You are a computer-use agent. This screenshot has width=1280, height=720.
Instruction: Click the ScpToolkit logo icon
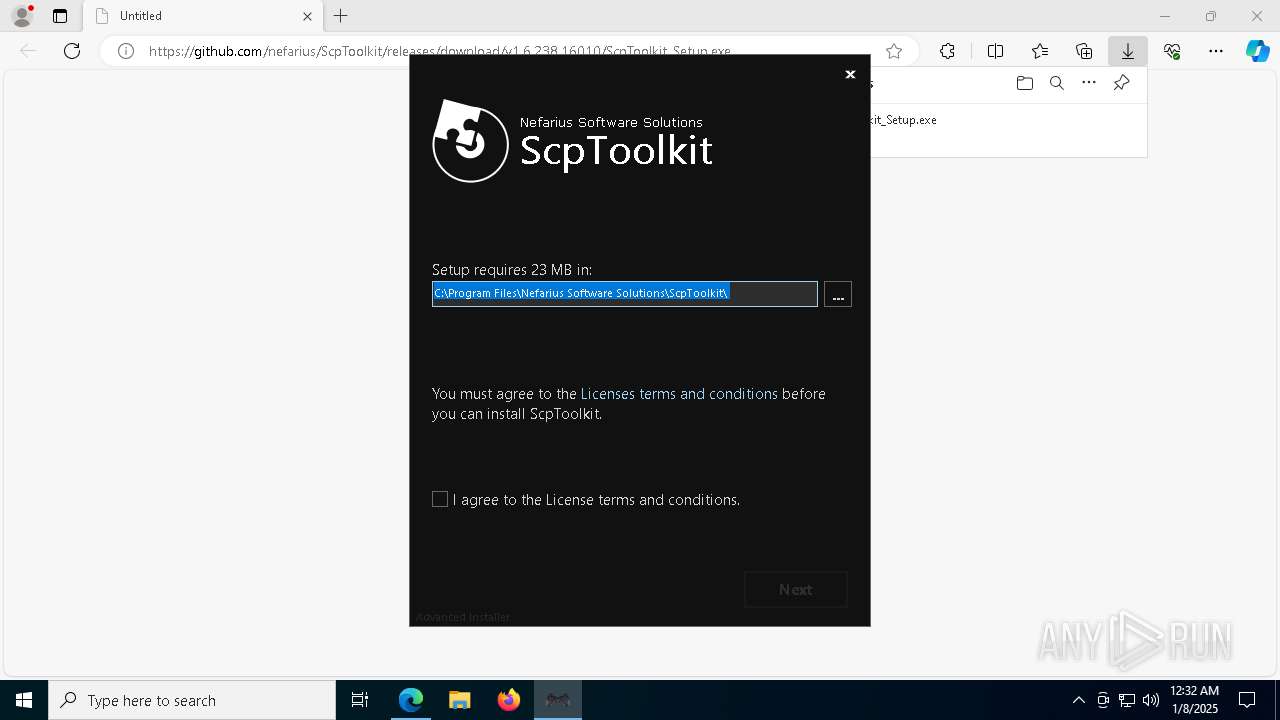pyautogui.click(x=471, y=141)
